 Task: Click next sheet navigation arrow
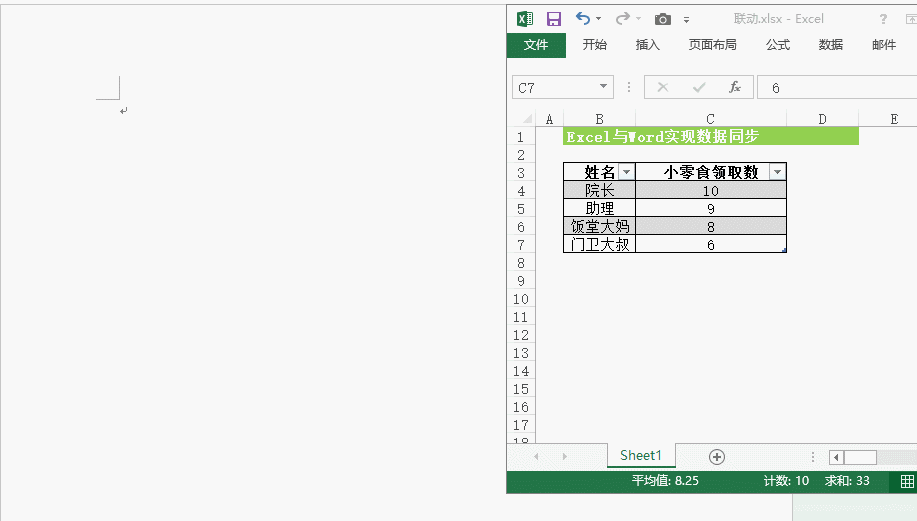pyautogui.click(x=564, y=457)
